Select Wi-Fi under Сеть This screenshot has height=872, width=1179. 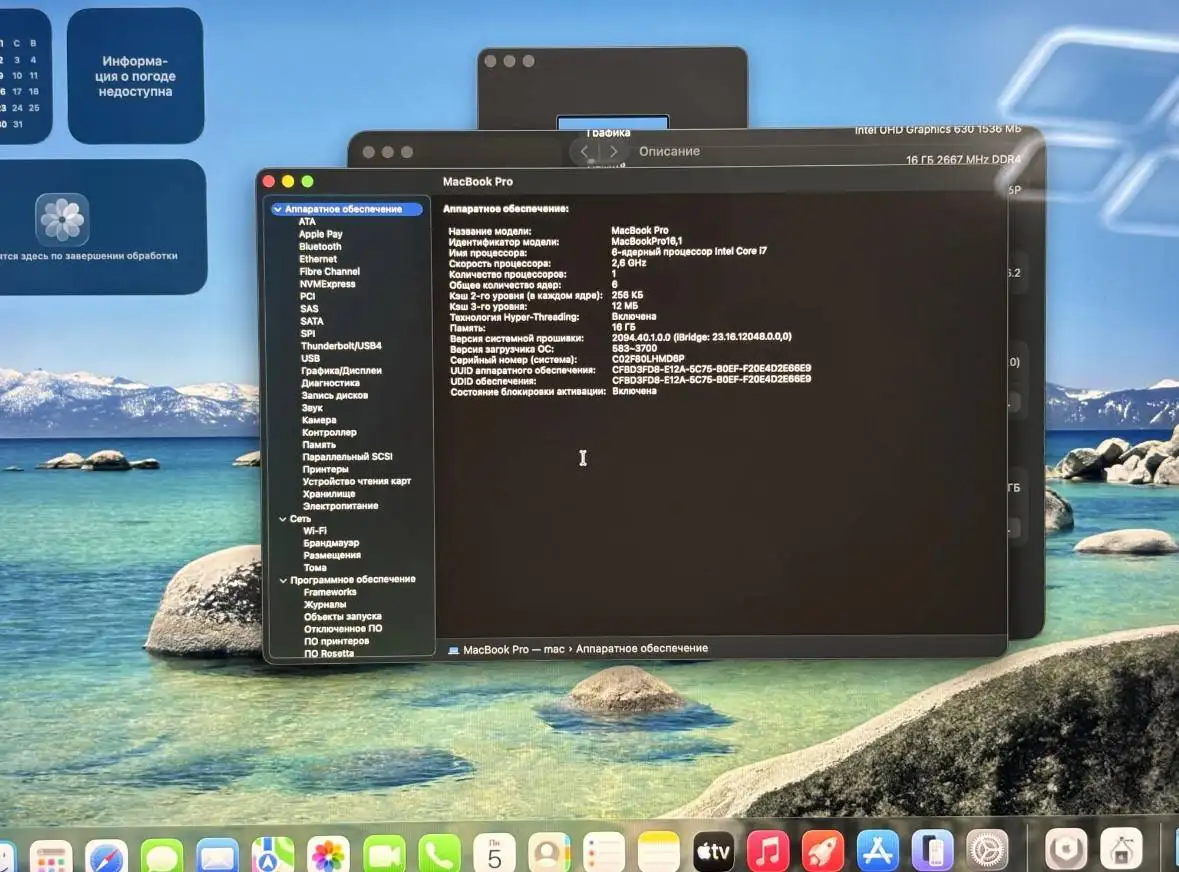tap(316, 531)
